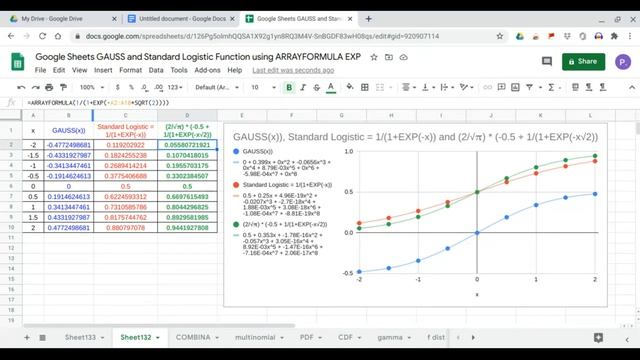Reload the page in browser

[x=42, y=36]
